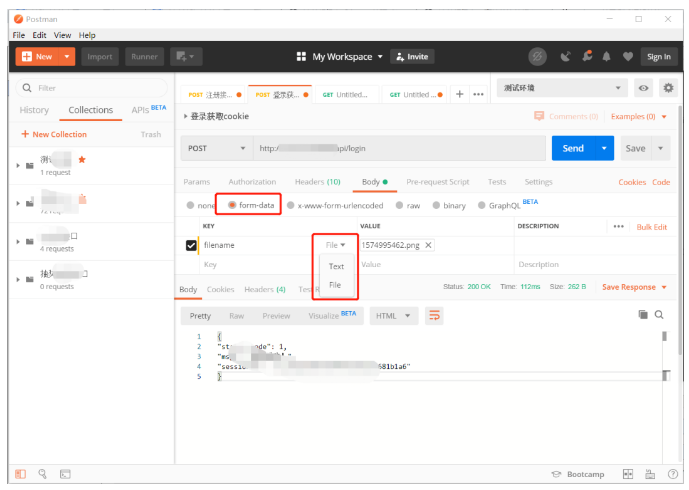This screenshot has height=490, width=689.
Task: Click the heart icon in header
Action: pyautogui.click(x=628, y=56)
